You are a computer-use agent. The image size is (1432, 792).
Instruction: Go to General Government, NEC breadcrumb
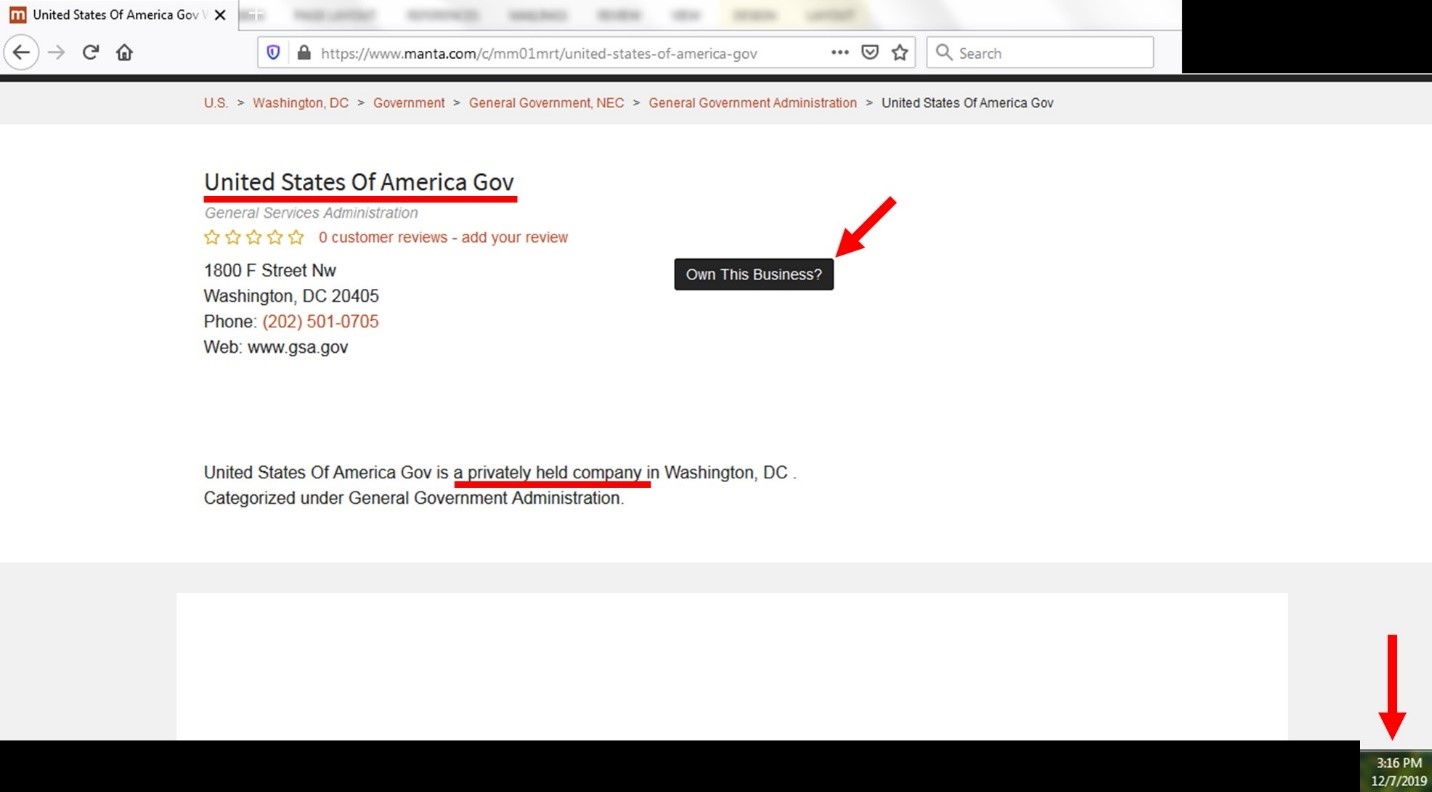(546, 103)
